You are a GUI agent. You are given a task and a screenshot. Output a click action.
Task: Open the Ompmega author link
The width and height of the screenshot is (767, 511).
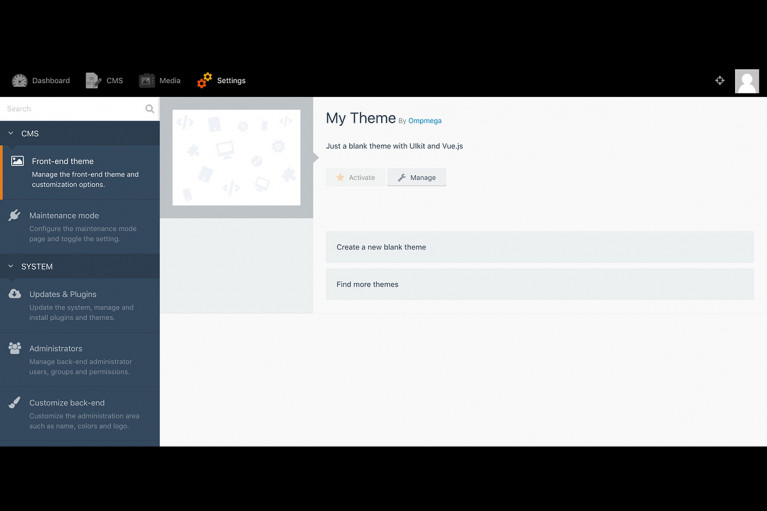(425, 121)
